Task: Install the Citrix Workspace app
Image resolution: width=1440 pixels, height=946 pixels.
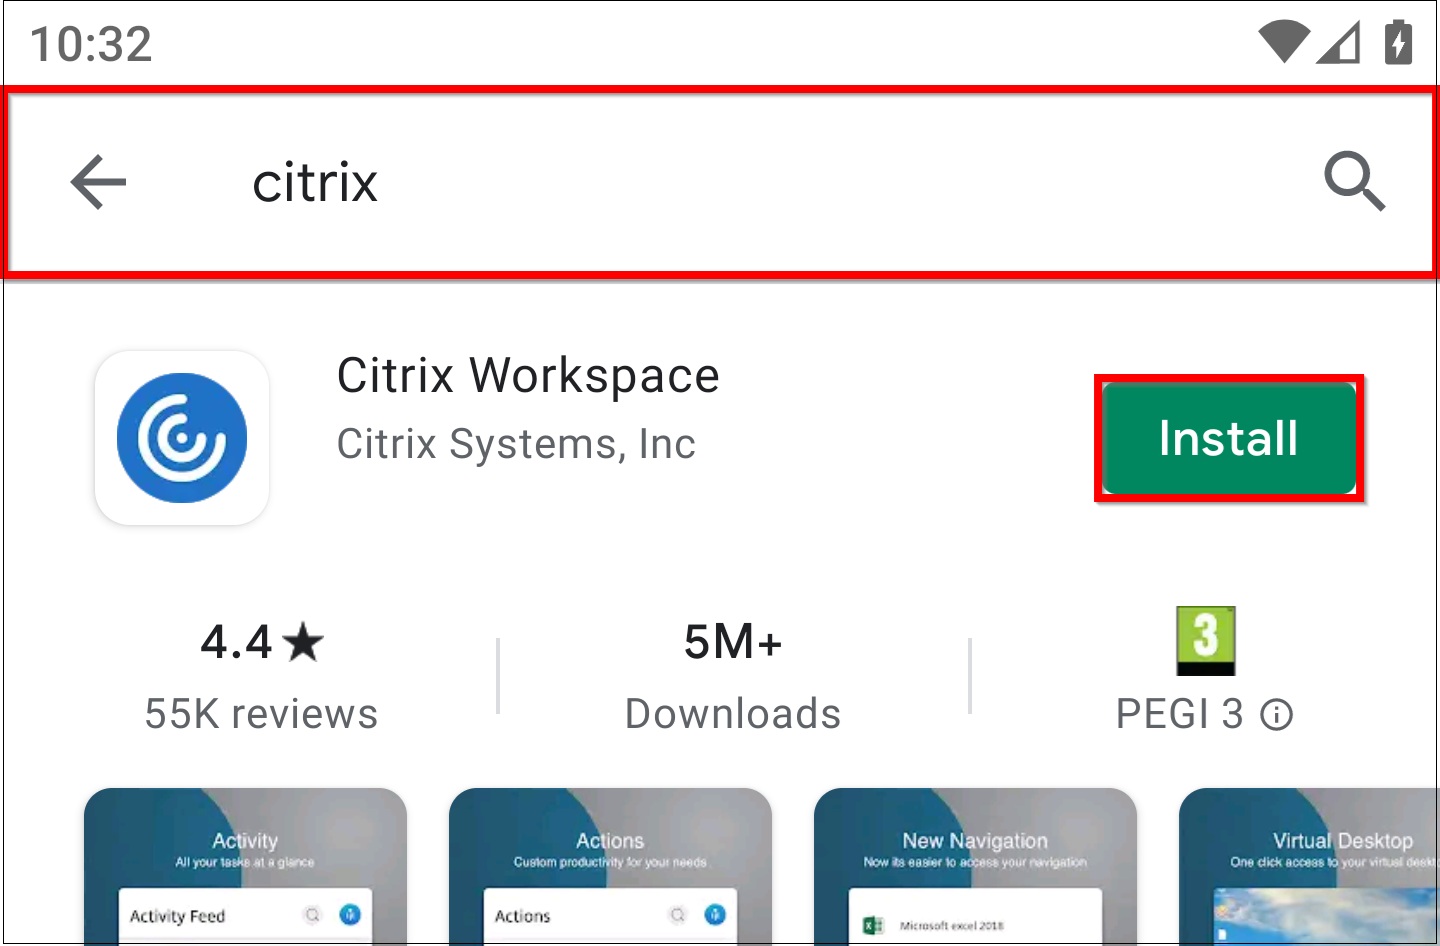Action: click(x=1228, y=437)
